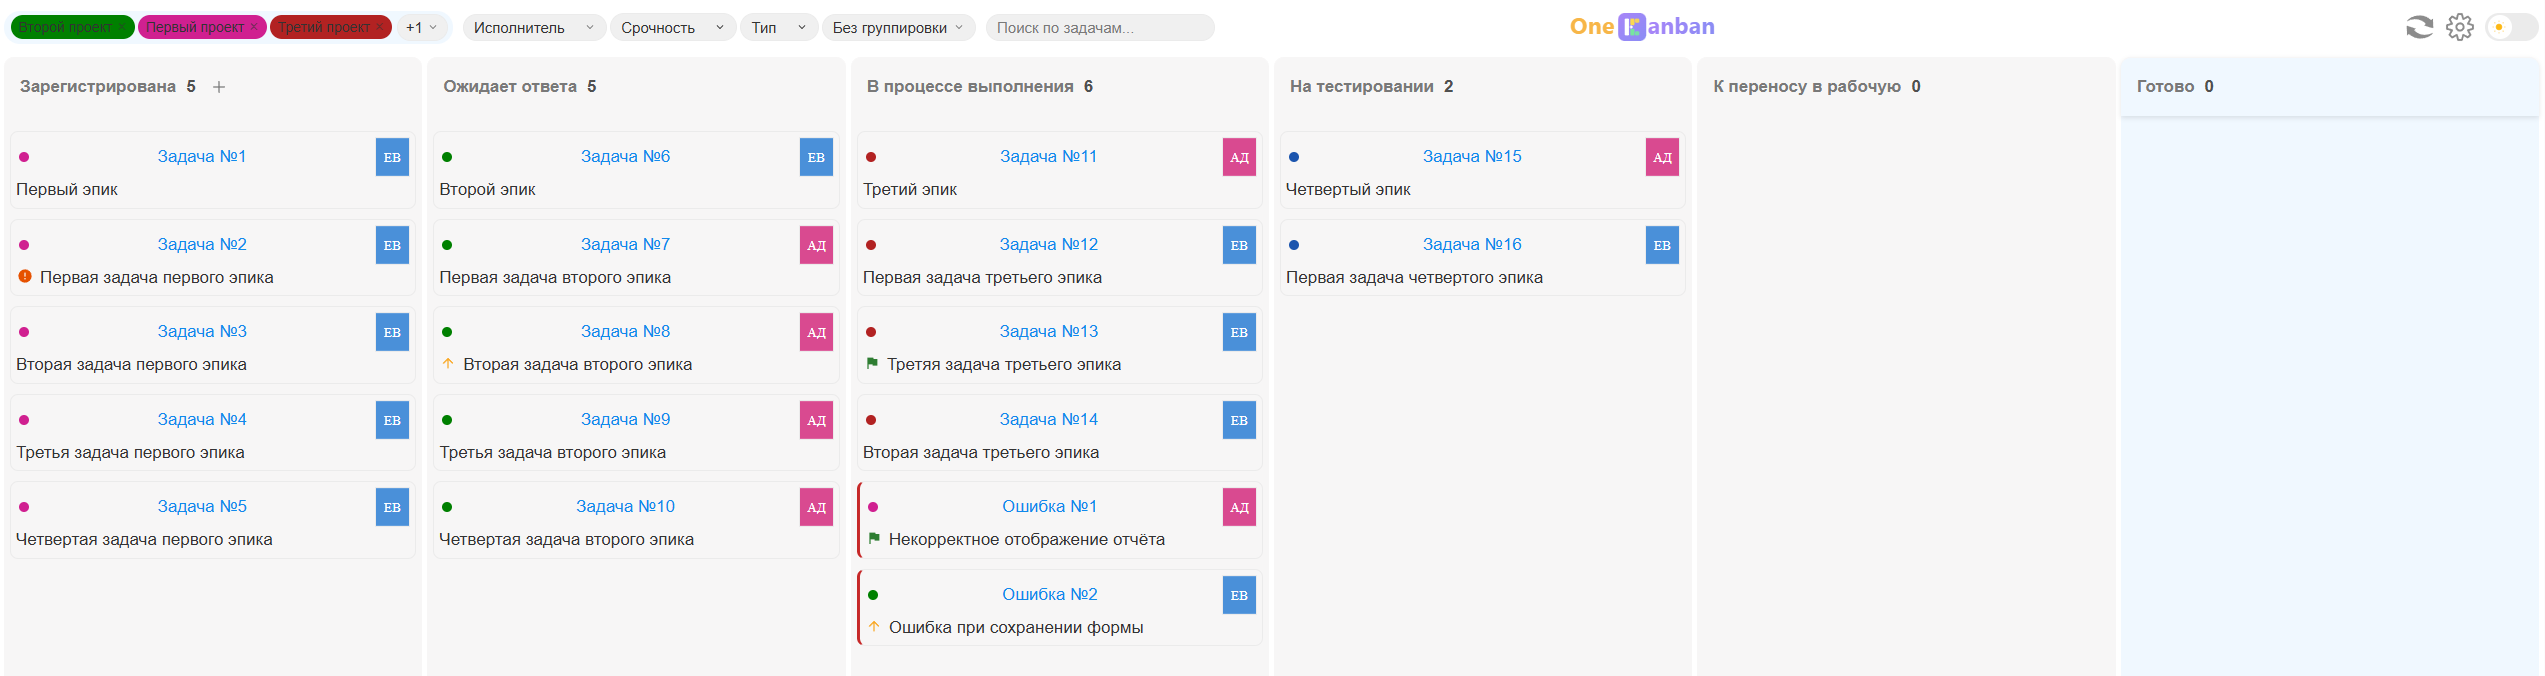The height and width of the screenshot is (676, 2545).
Task: Remove the Первый проект filter tag
Action: [254, 27]
